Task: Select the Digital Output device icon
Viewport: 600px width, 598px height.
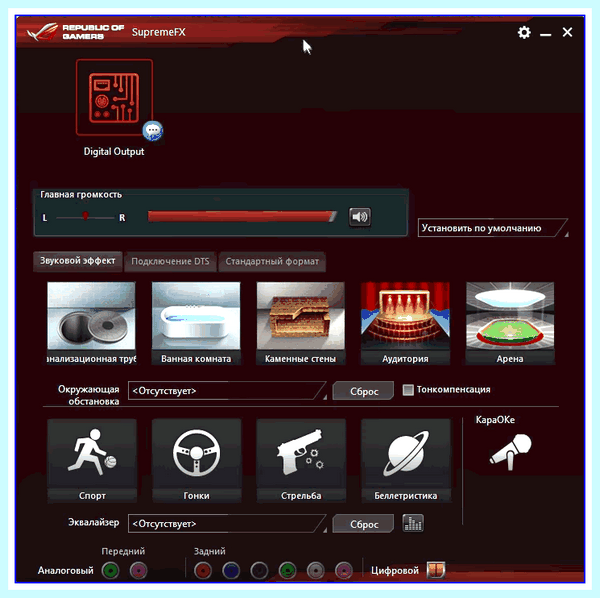Action: pos(114,98)
